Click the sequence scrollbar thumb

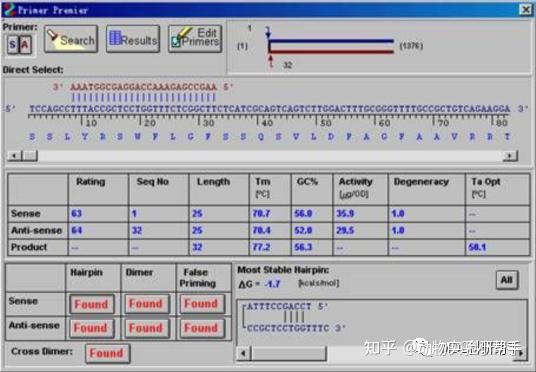click(x=30, y=156)
